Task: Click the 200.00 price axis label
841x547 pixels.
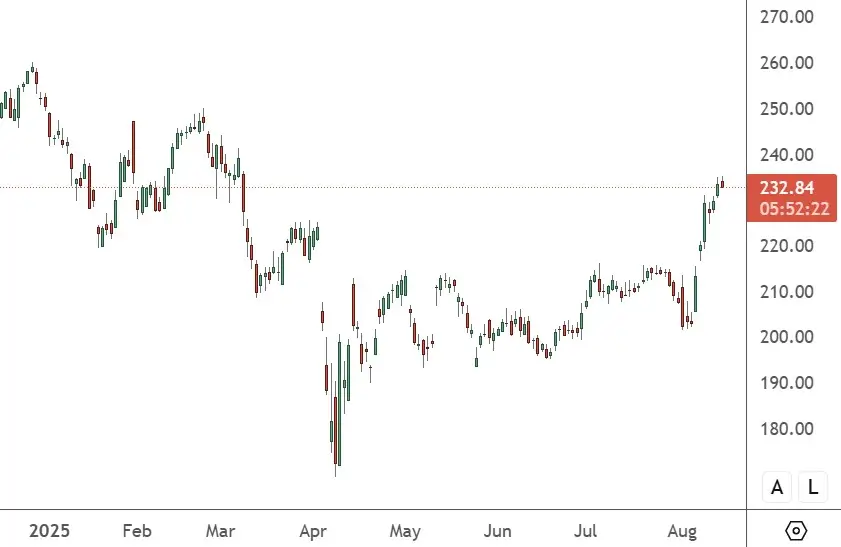Action: point(786,337)
